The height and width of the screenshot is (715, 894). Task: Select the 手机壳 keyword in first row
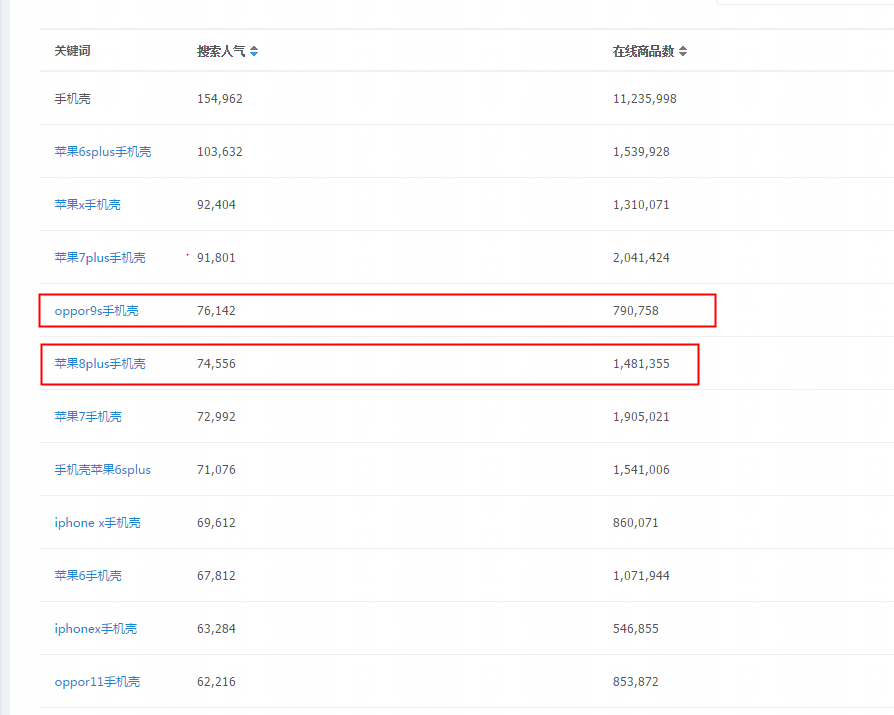point(72,99)
